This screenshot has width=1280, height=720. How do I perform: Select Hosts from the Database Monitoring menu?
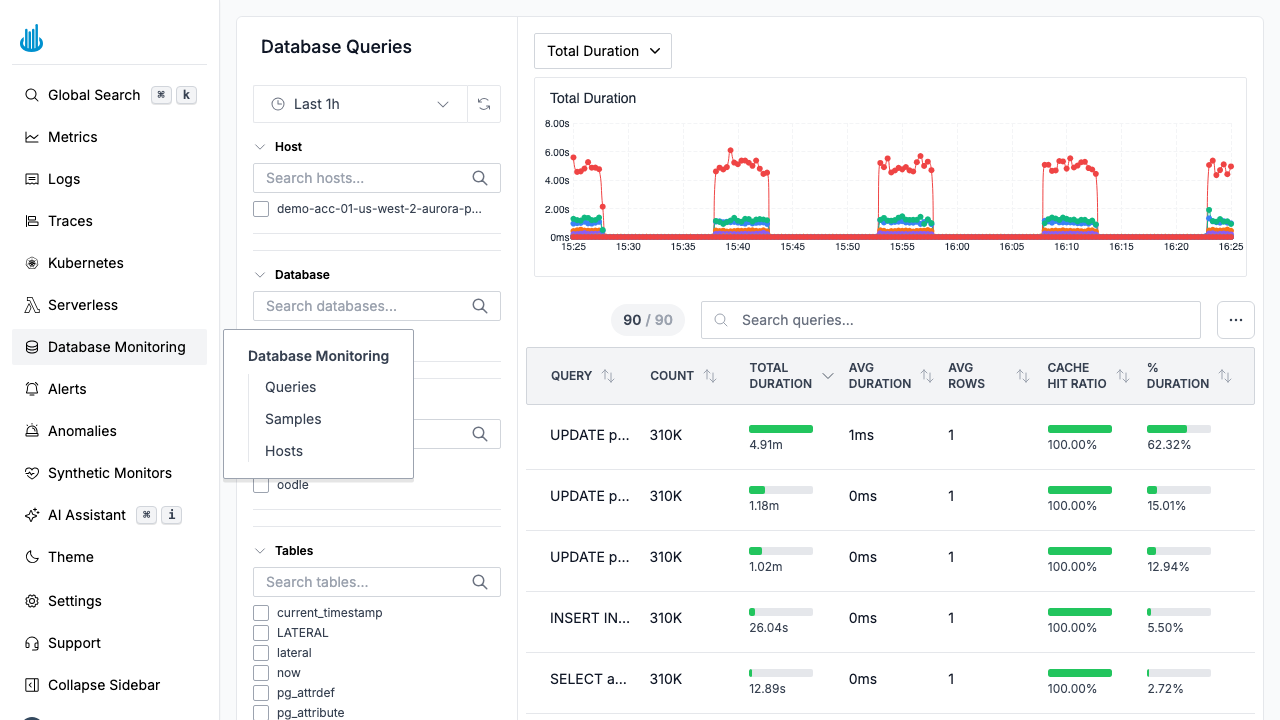(x=284, y=451)
